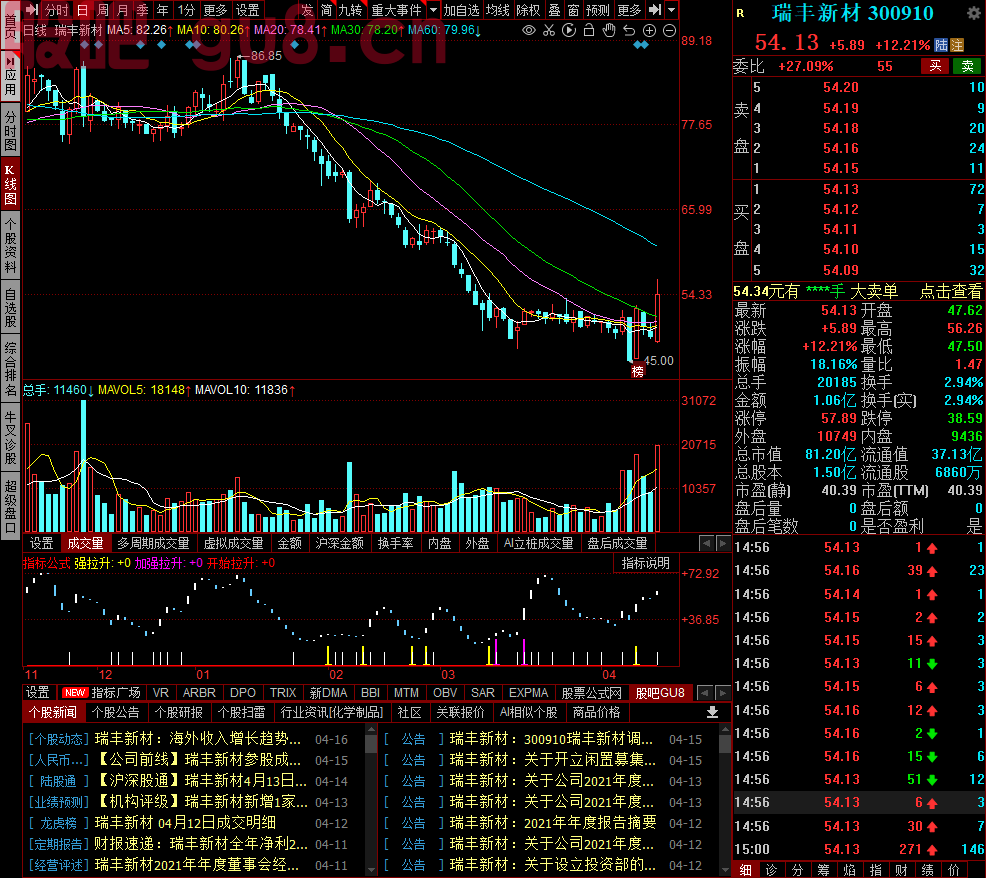Click the play replay icon in chart toolbar

point(569,30)
